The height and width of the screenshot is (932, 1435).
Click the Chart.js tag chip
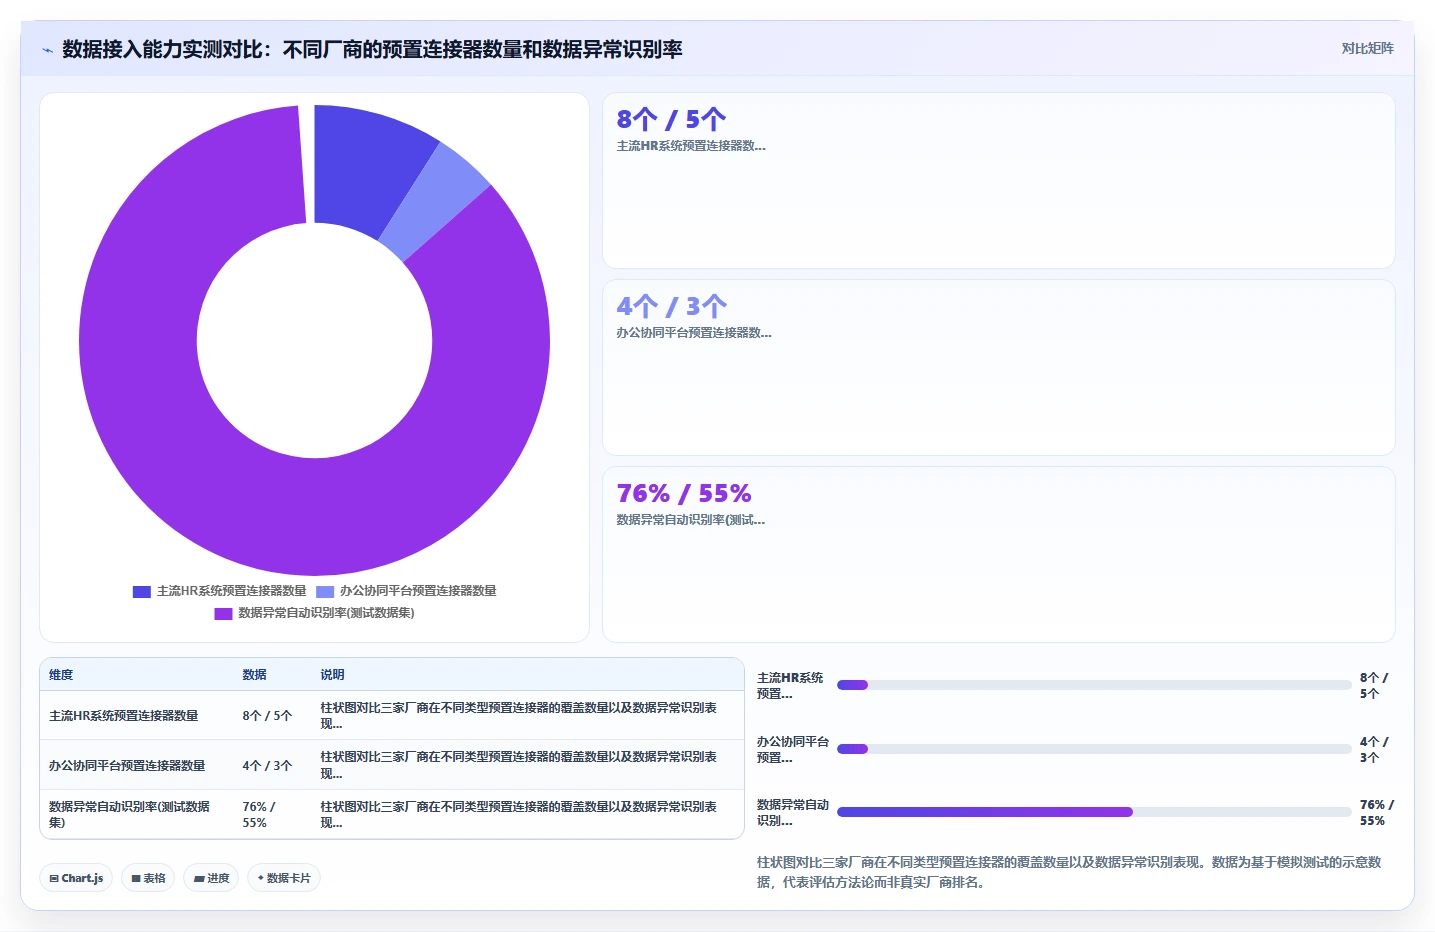76,878
